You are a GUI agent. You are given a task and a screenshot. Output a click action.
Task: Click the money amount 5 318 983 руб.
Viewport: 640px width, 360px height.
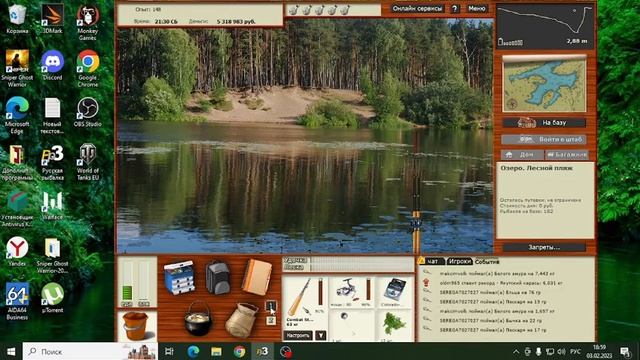click(236, 21)
